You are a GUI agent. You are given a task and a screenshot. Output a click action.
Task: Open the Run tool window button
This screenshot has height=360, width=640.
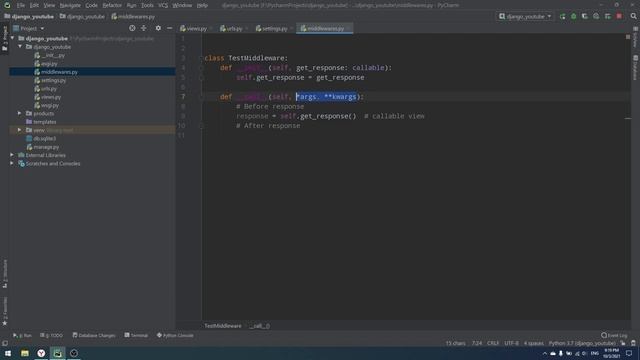coord(22,335)
